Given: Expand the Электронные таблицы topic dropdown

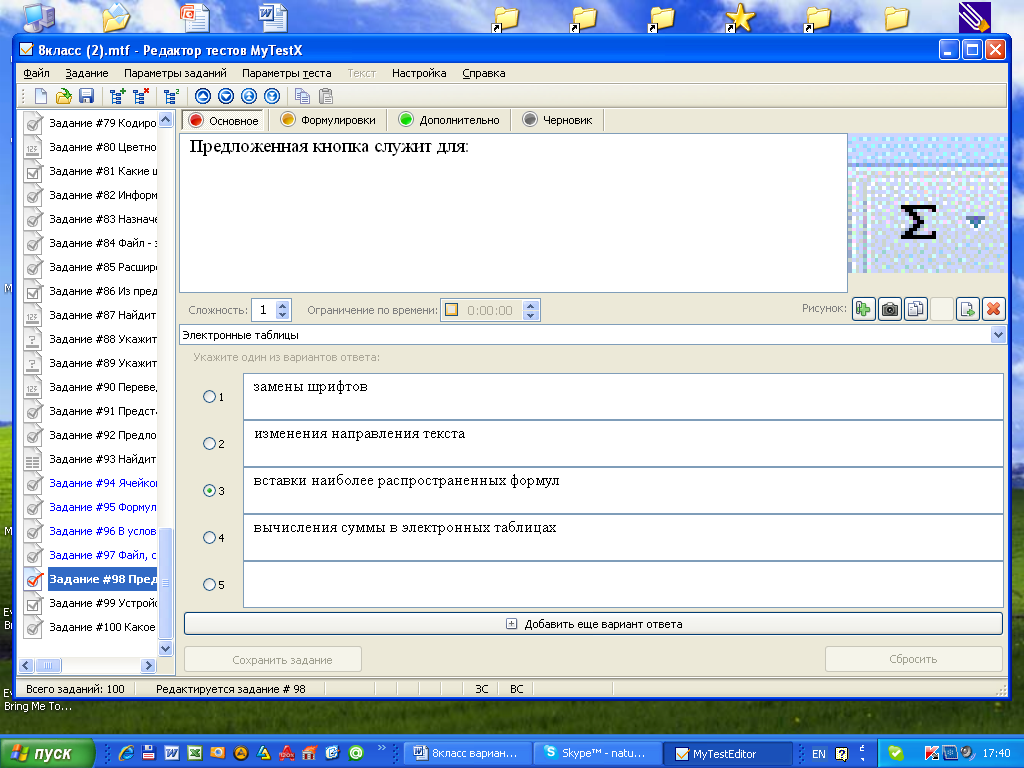Looking at the screenshot, I should click(x=998, y=335).
